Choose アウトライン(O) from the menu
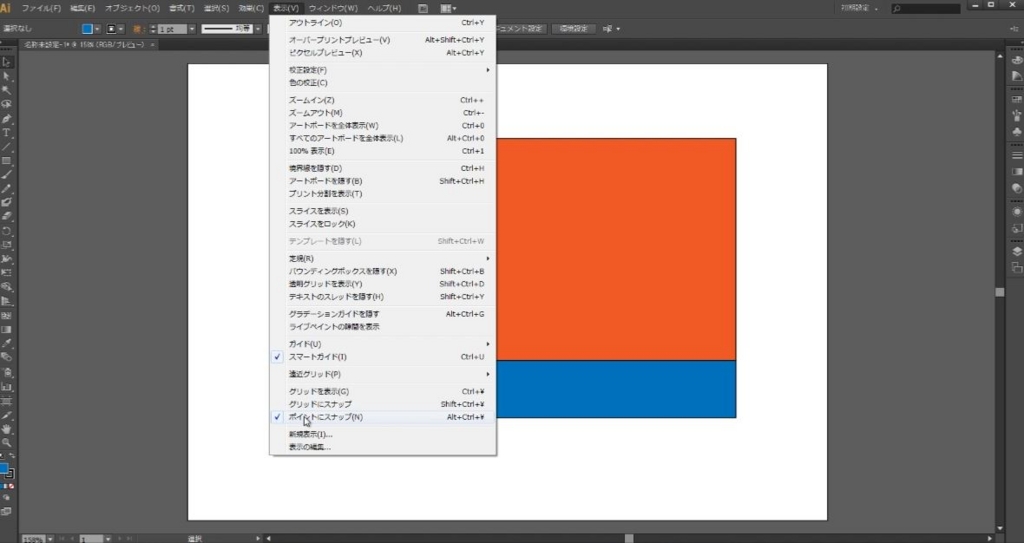This screenshot has width=1024, height=543. pos(383,23)
